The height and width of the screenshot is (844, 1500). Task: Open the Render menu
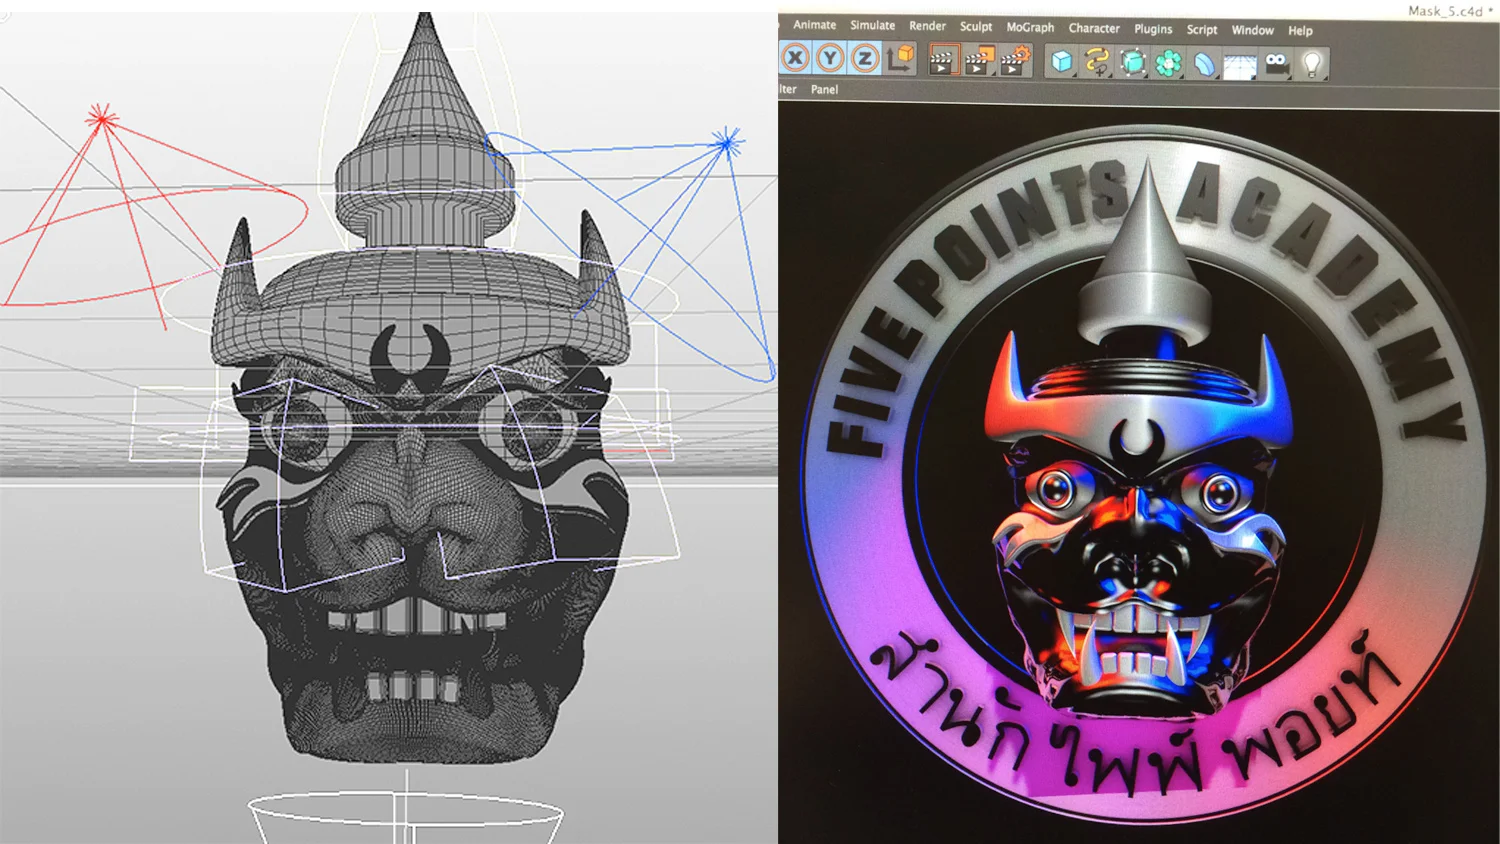point(927,26)
